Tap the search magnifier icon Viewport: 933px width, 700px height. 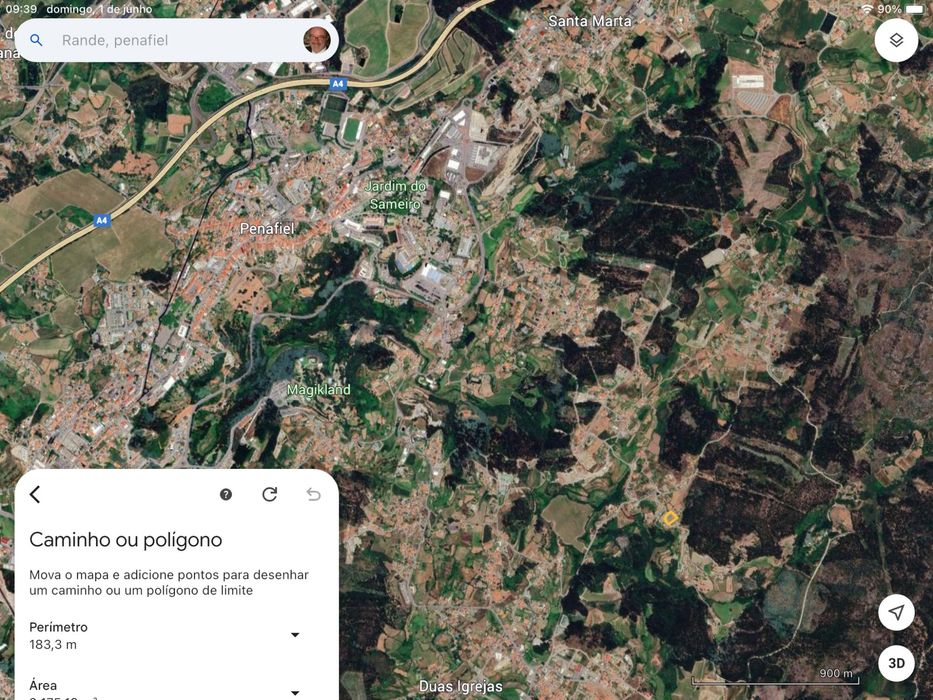36,40
